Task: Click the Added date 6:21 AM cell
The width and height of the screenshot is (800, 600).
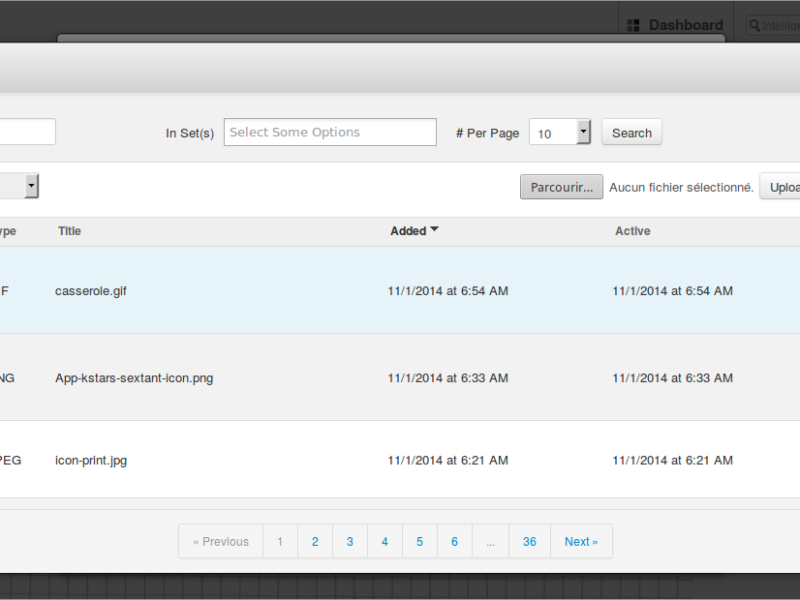Action: (x=448, y=460)
